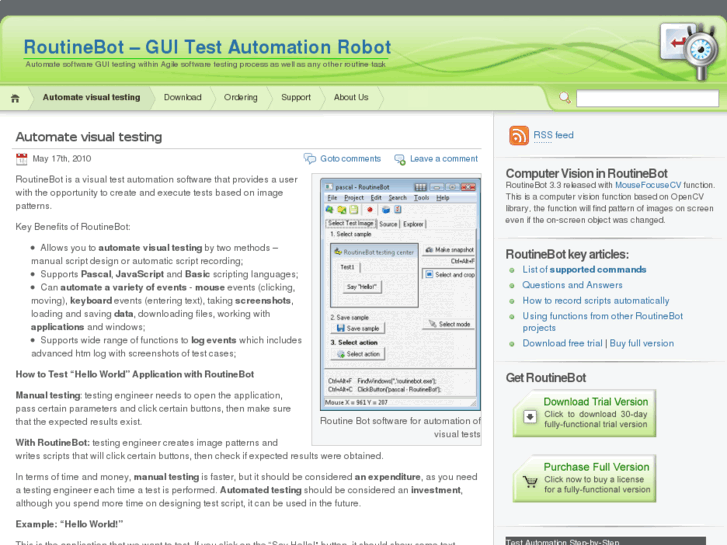
Task: Click the Download free trial link
Action: point(562,343)
